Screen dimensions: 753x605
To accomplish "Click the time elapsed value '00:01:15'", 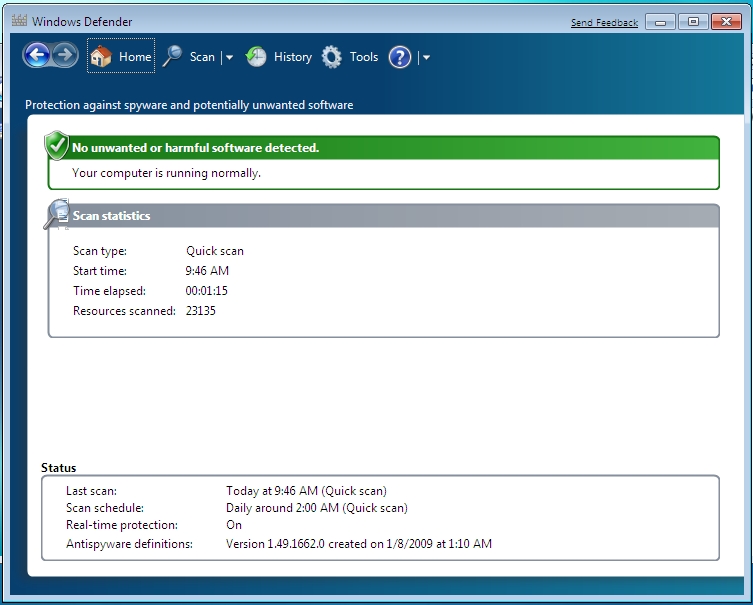I will tap(206, 291).
